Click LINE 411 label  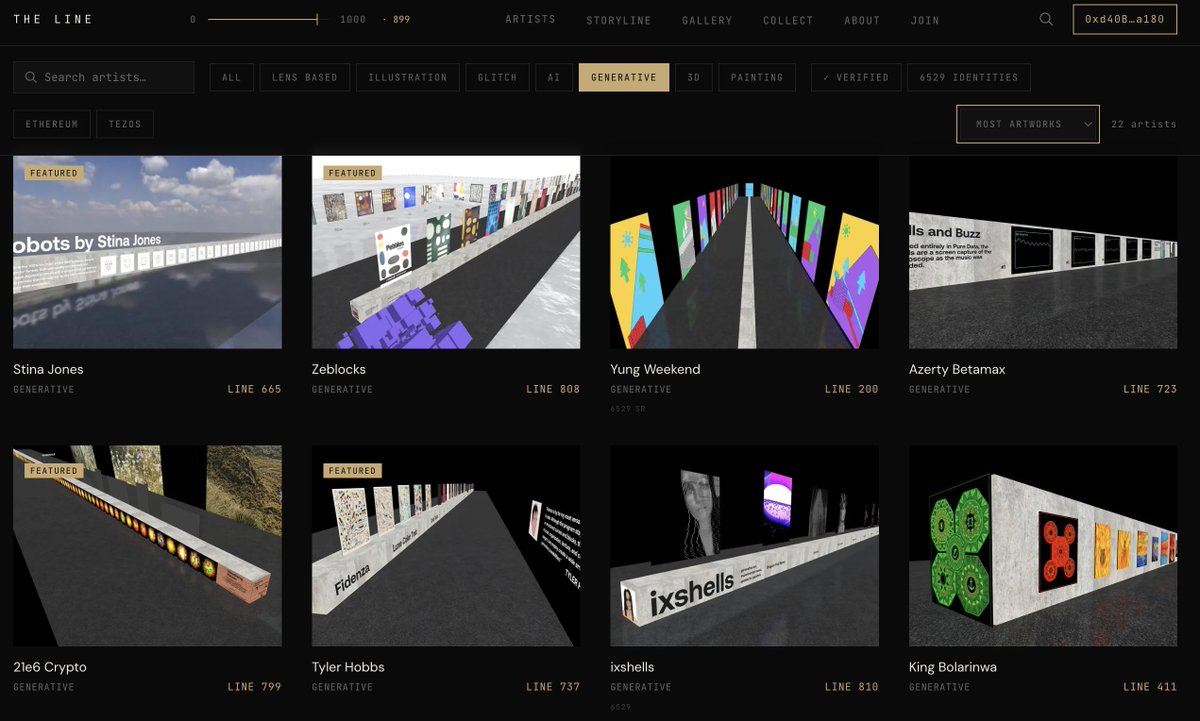click(1150, 687)
